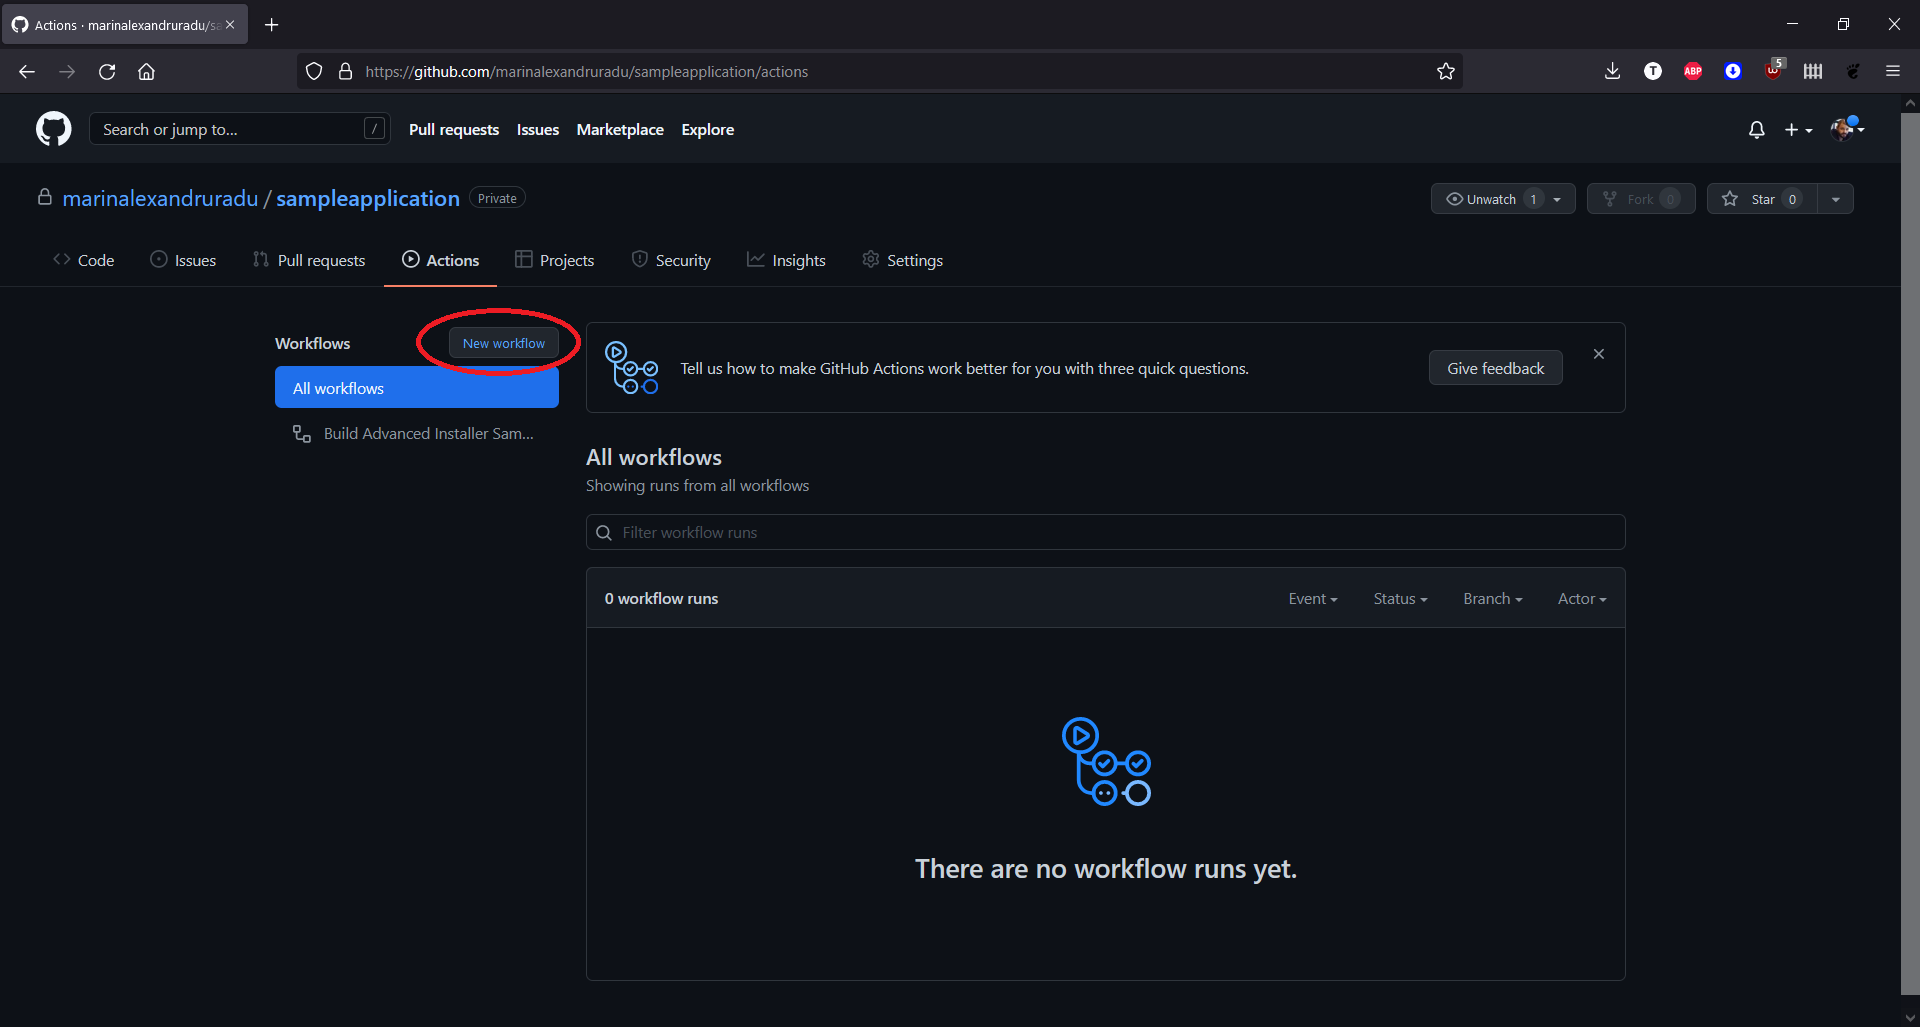Expand the Branch filter dropdown
Image resolution: width=1920 pixels, height=1027 pixels.
pos(1493,598)
